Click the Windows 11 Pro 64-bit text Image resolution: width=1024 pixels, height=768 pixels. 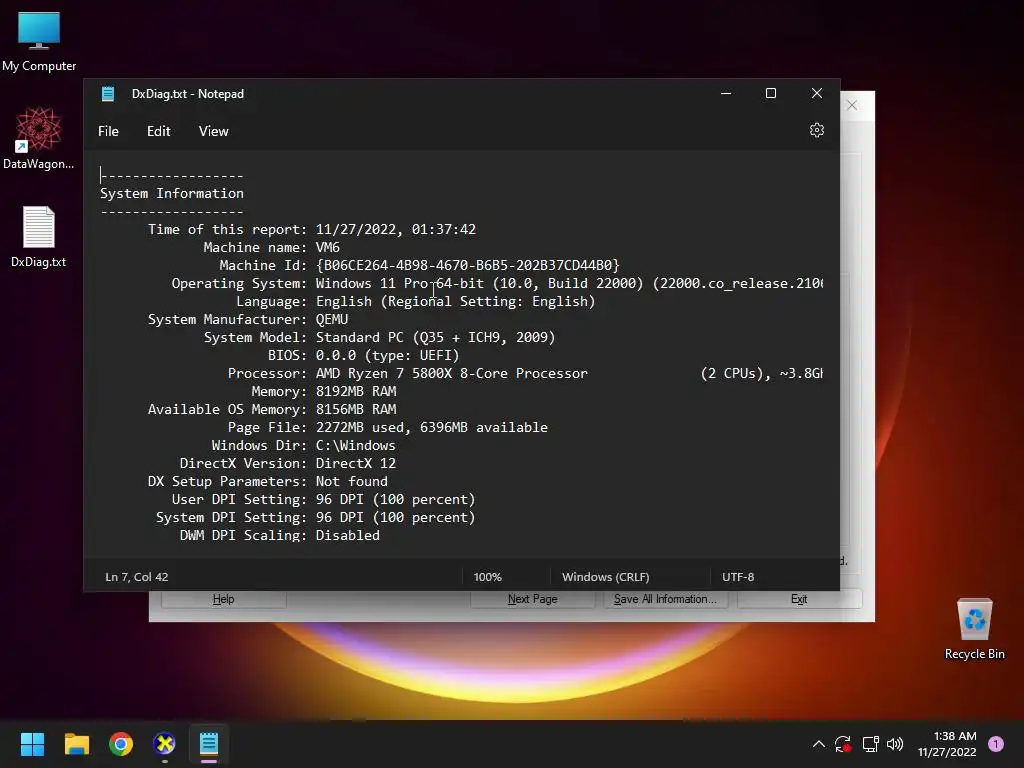pos(400,283)
